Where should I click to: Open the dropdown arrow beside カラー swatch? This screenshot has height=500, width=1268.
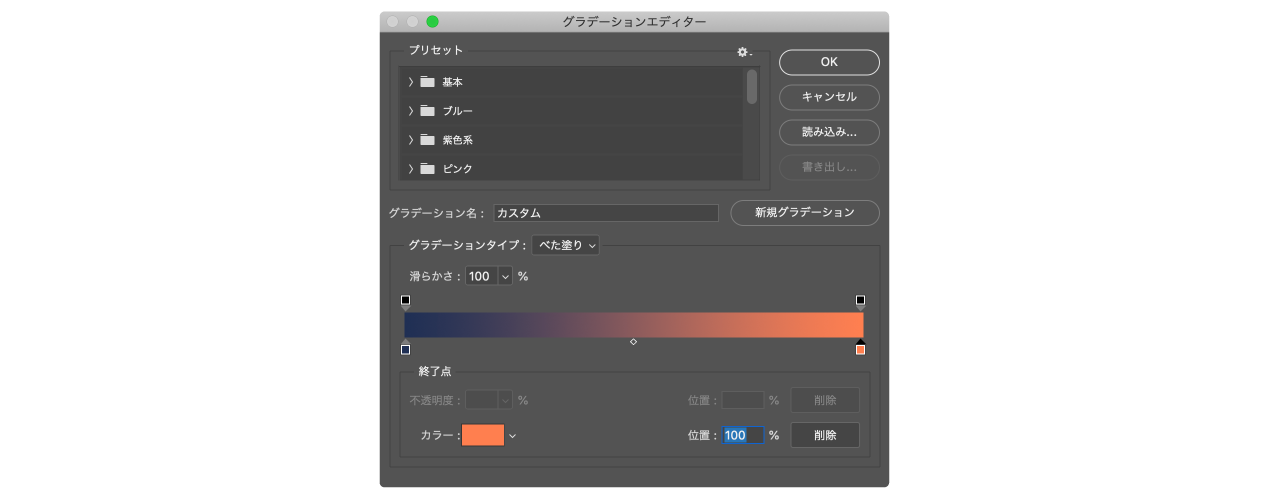(513, 436)
